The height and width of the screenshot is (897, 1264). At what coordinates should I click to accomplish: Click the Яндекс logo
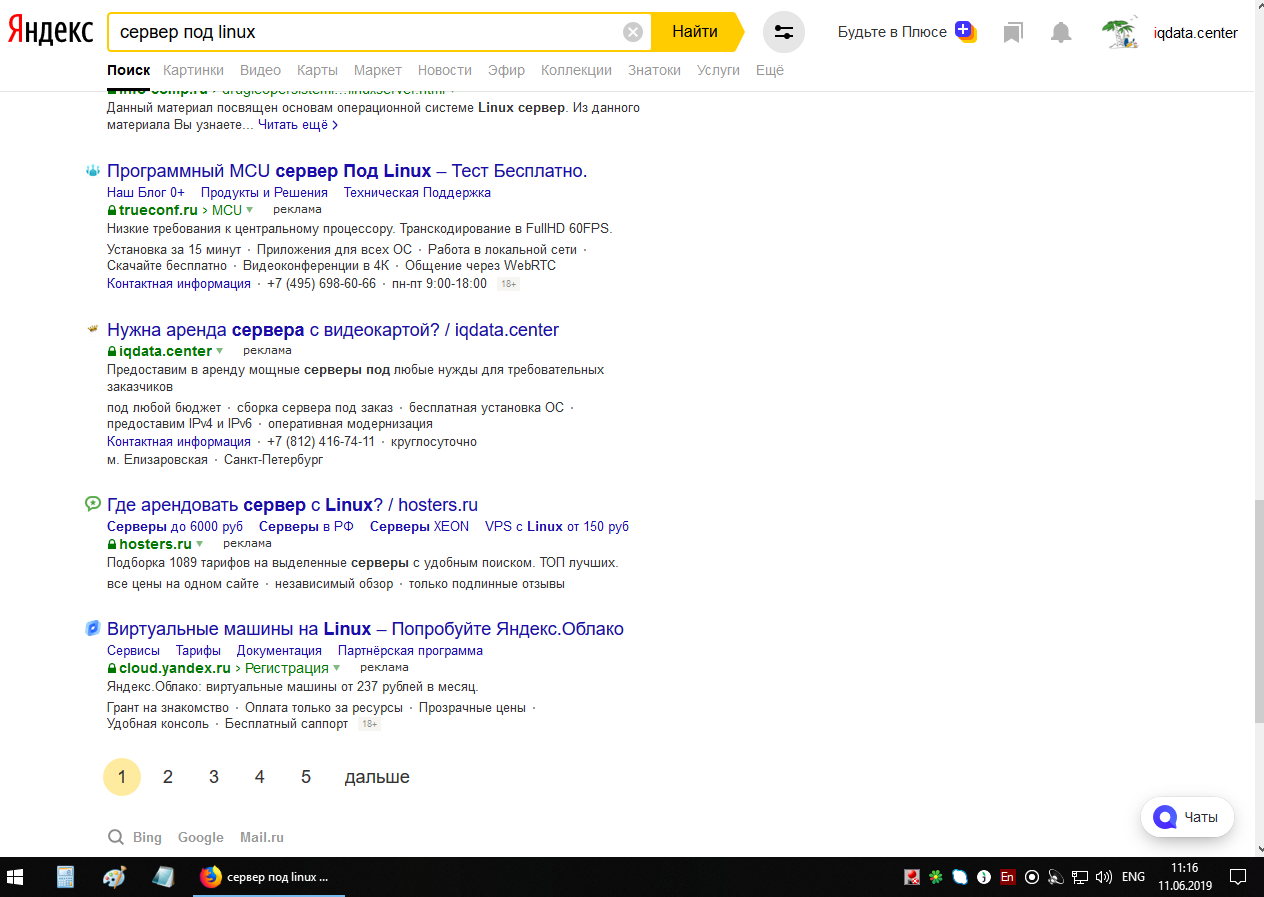(51, 31)
